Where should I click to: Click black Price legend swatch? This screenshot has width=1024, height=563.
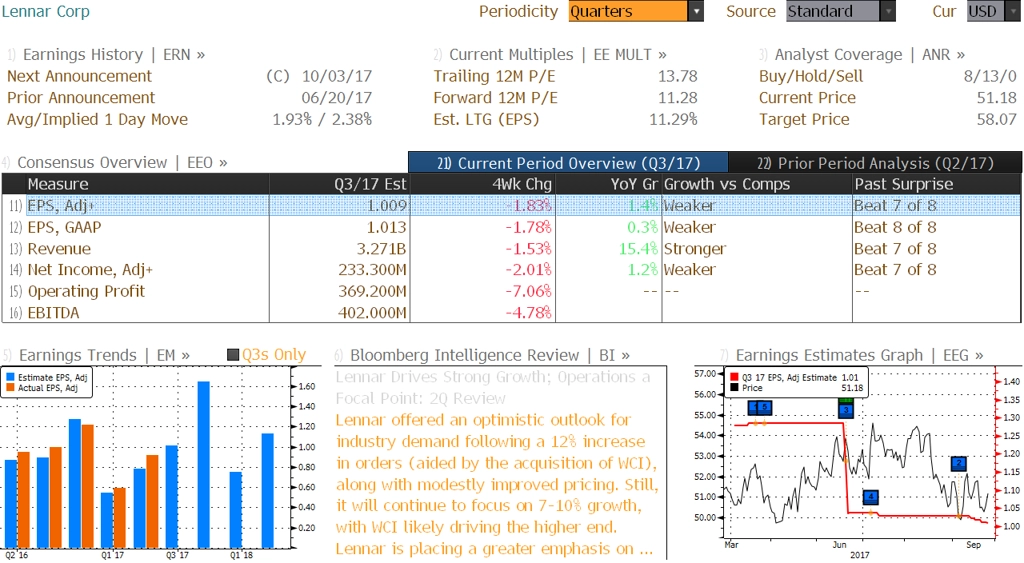[734, 388]
